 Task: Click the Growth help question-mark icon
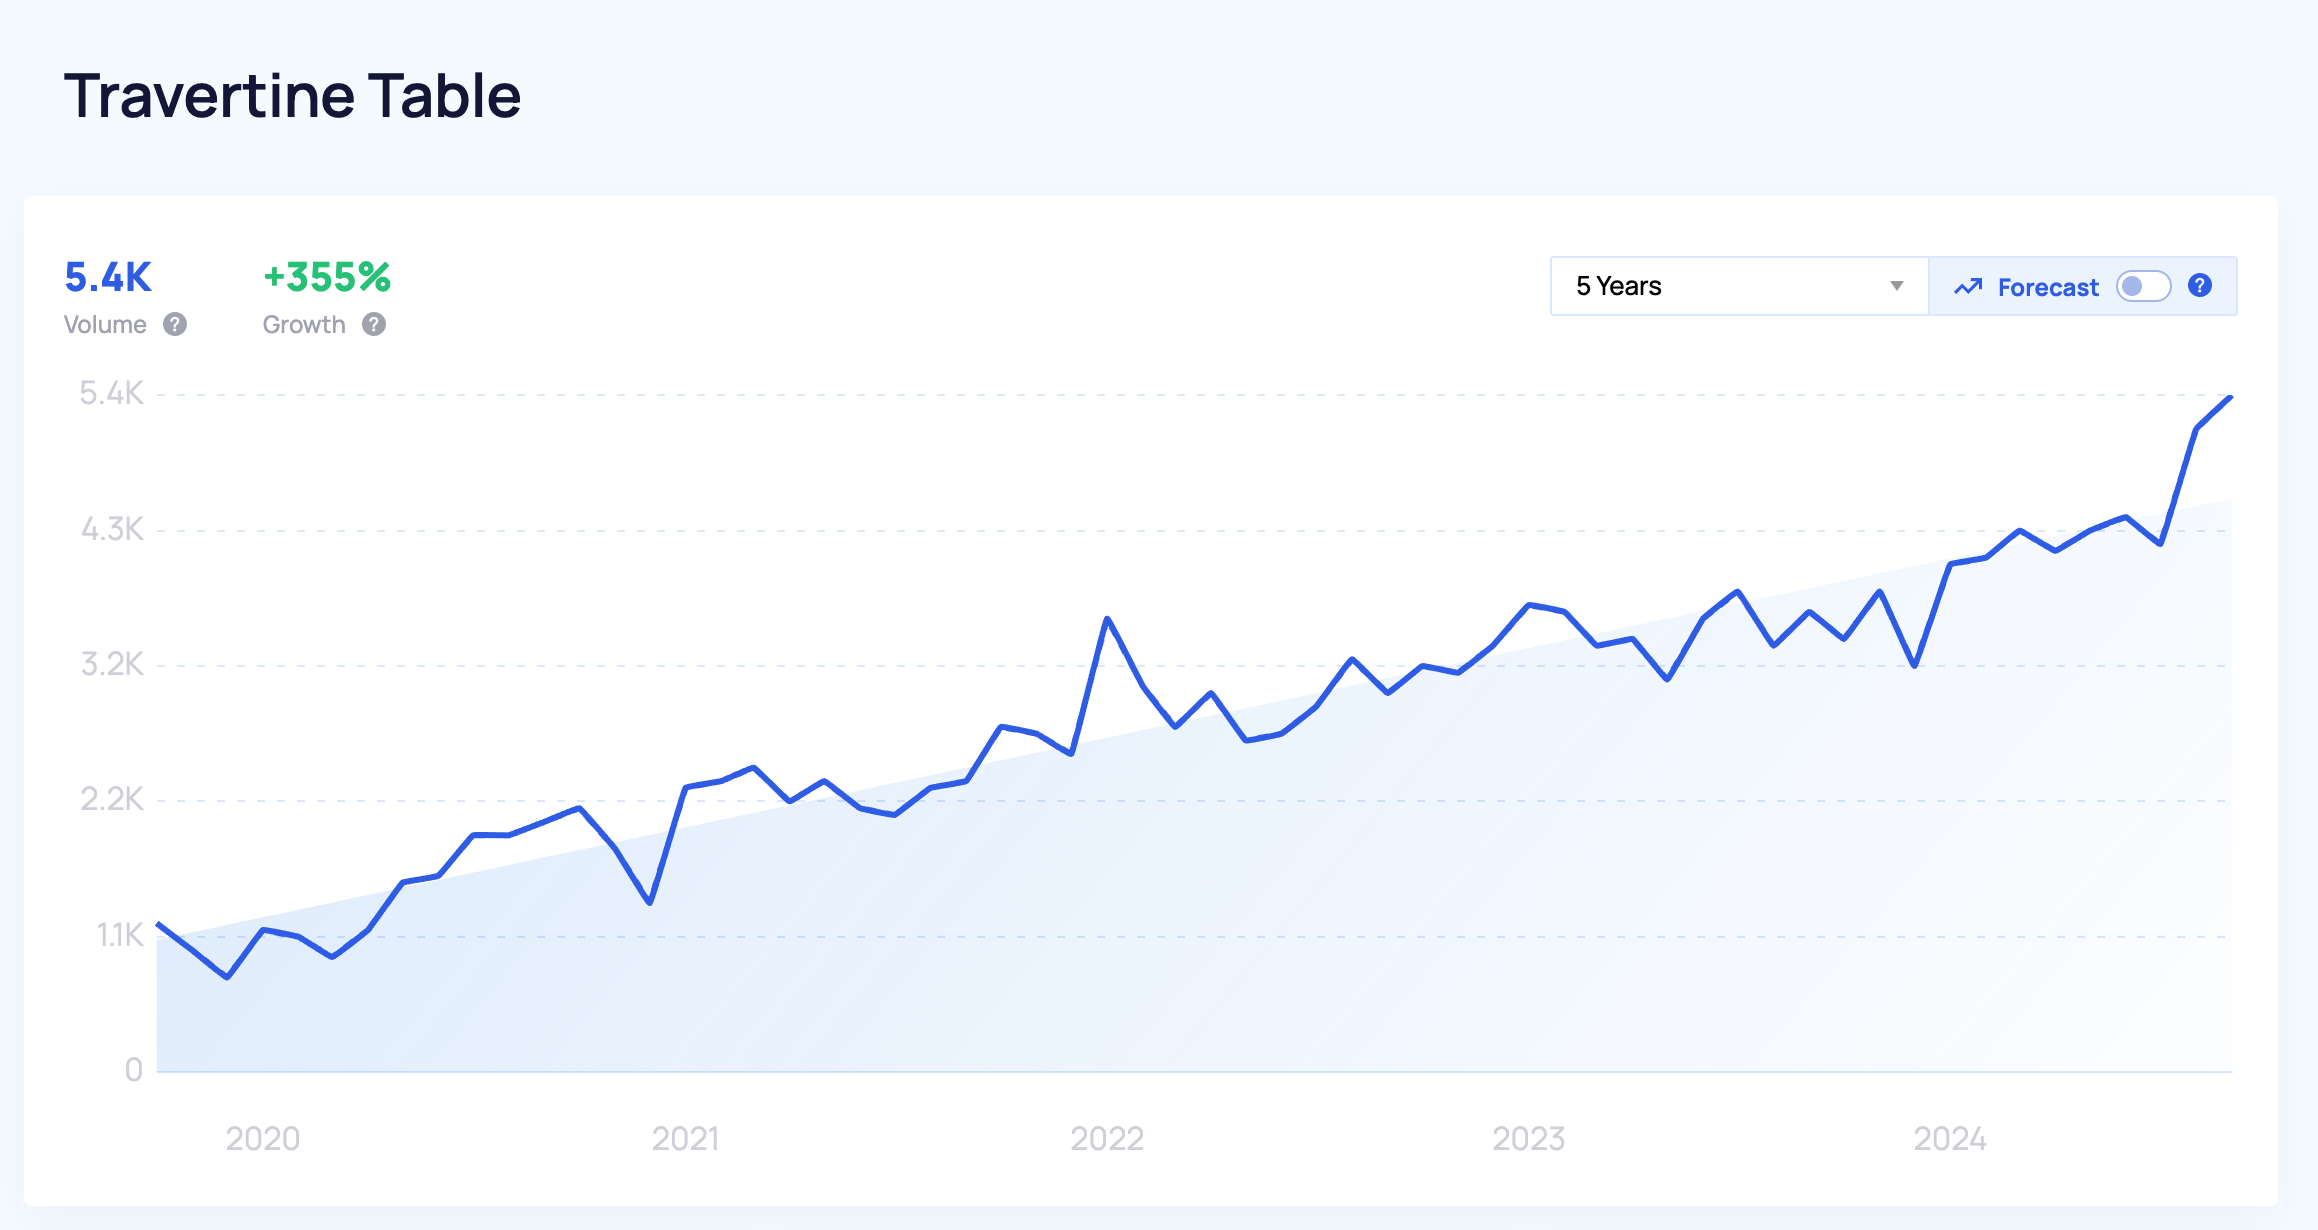(x=374, y=324)
